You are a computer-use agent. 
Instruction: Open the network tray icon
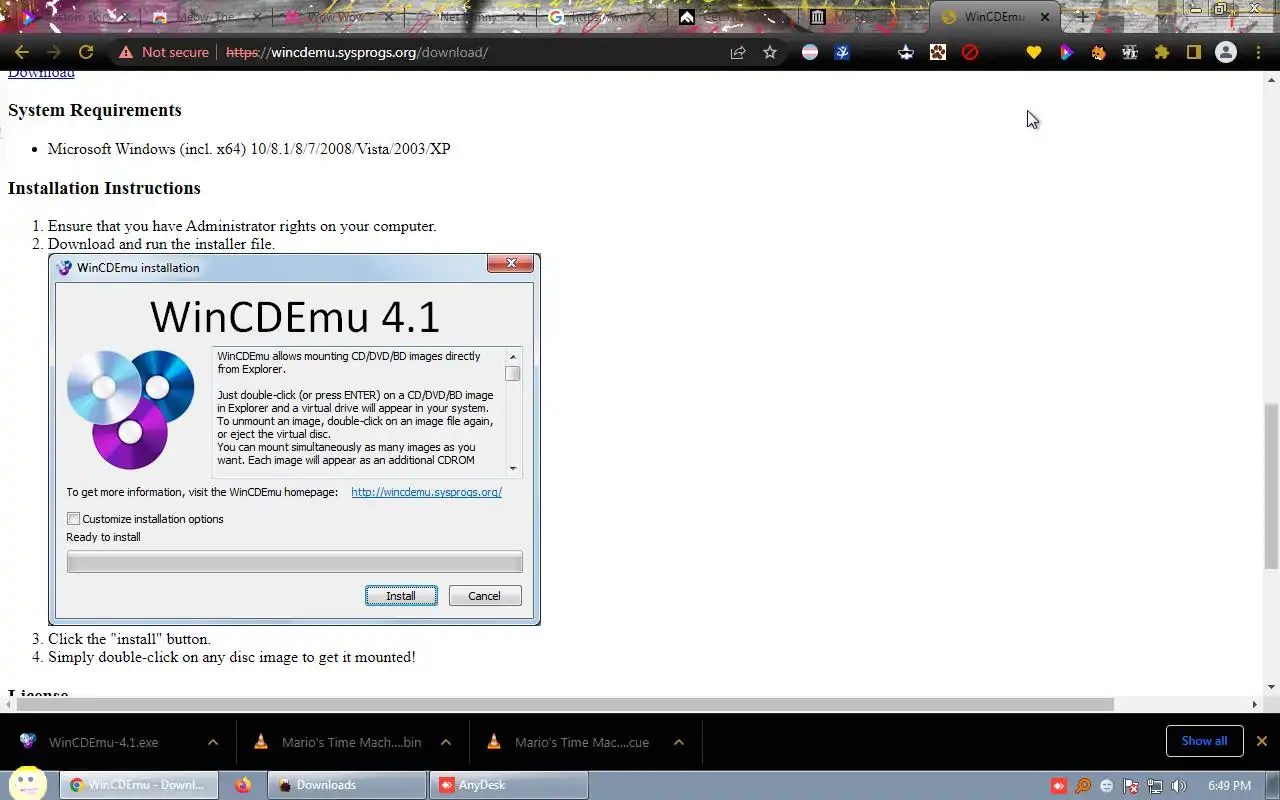click(1155, 786)
